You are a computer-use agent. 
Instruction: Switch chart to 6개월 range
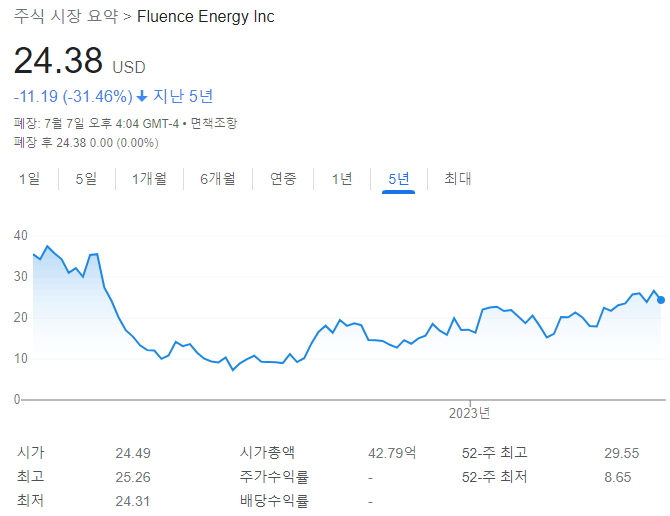pyautogui.click(x=218, y=179)
